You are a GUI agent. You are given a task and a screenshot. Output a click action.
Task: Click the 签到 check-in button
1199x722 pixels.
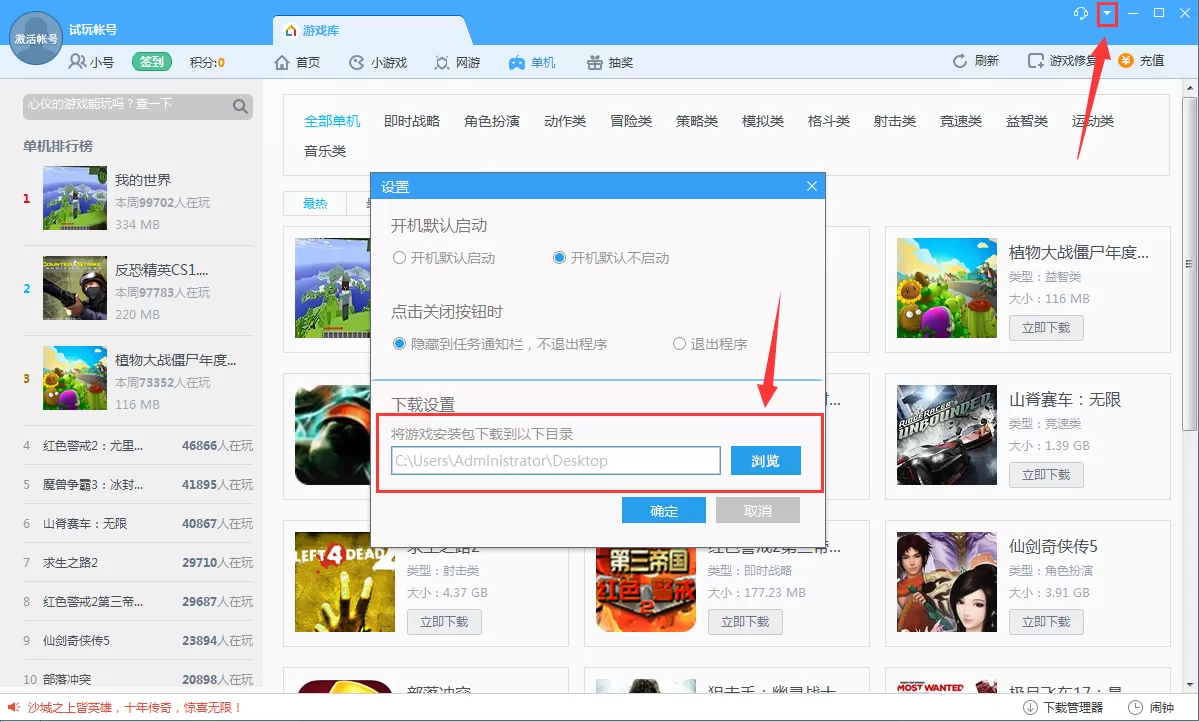(x=151, y=62)
